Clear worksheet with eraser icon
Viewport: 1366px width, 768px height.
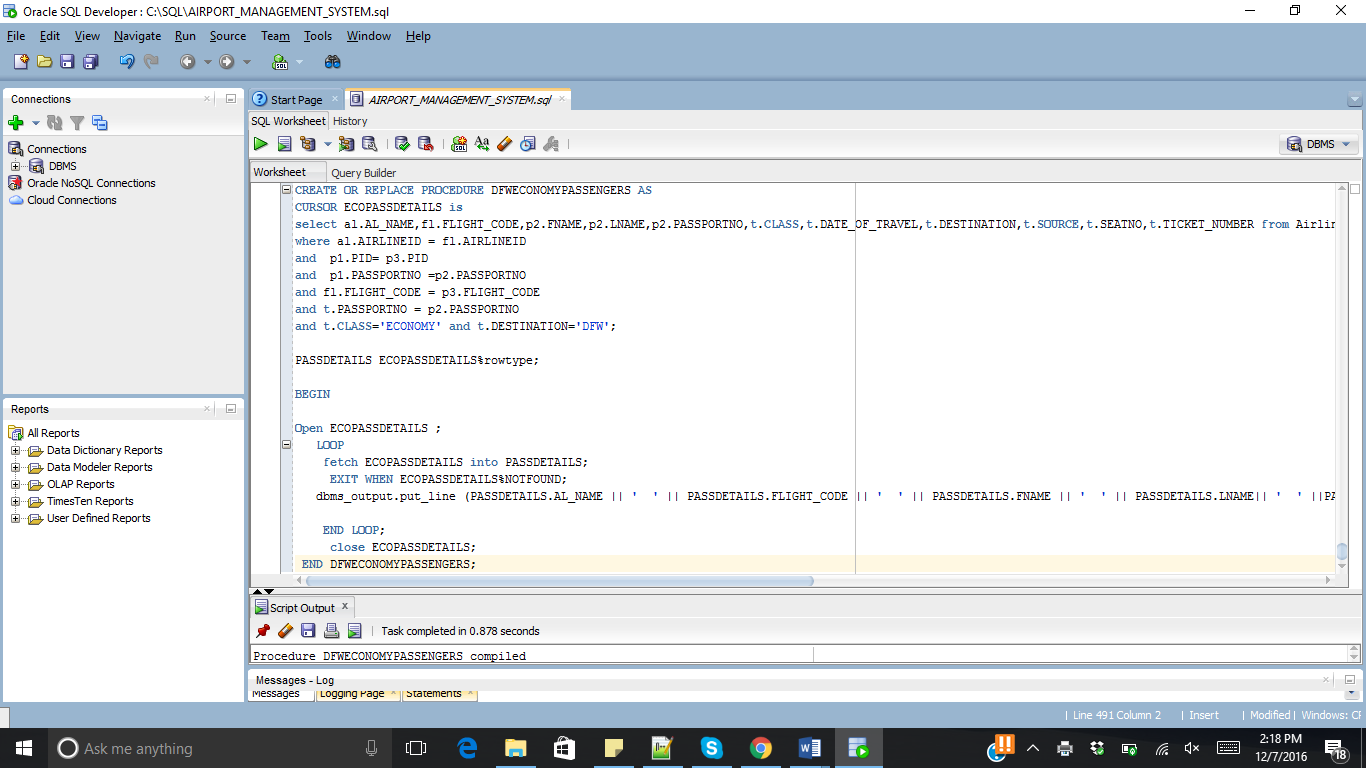[x=504, y=144]
